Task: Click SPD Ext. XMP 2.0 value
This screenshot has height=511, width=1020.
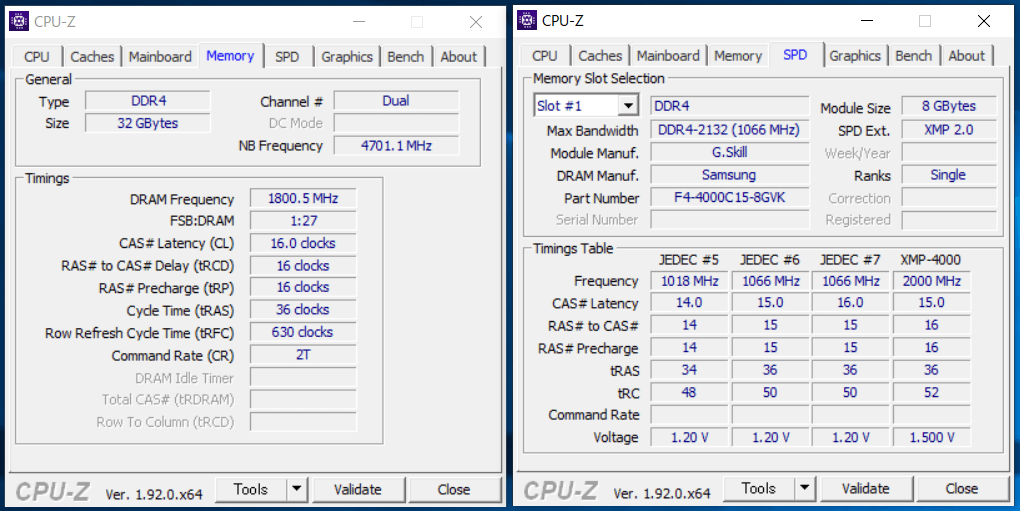Action: (x=949, y=129)
